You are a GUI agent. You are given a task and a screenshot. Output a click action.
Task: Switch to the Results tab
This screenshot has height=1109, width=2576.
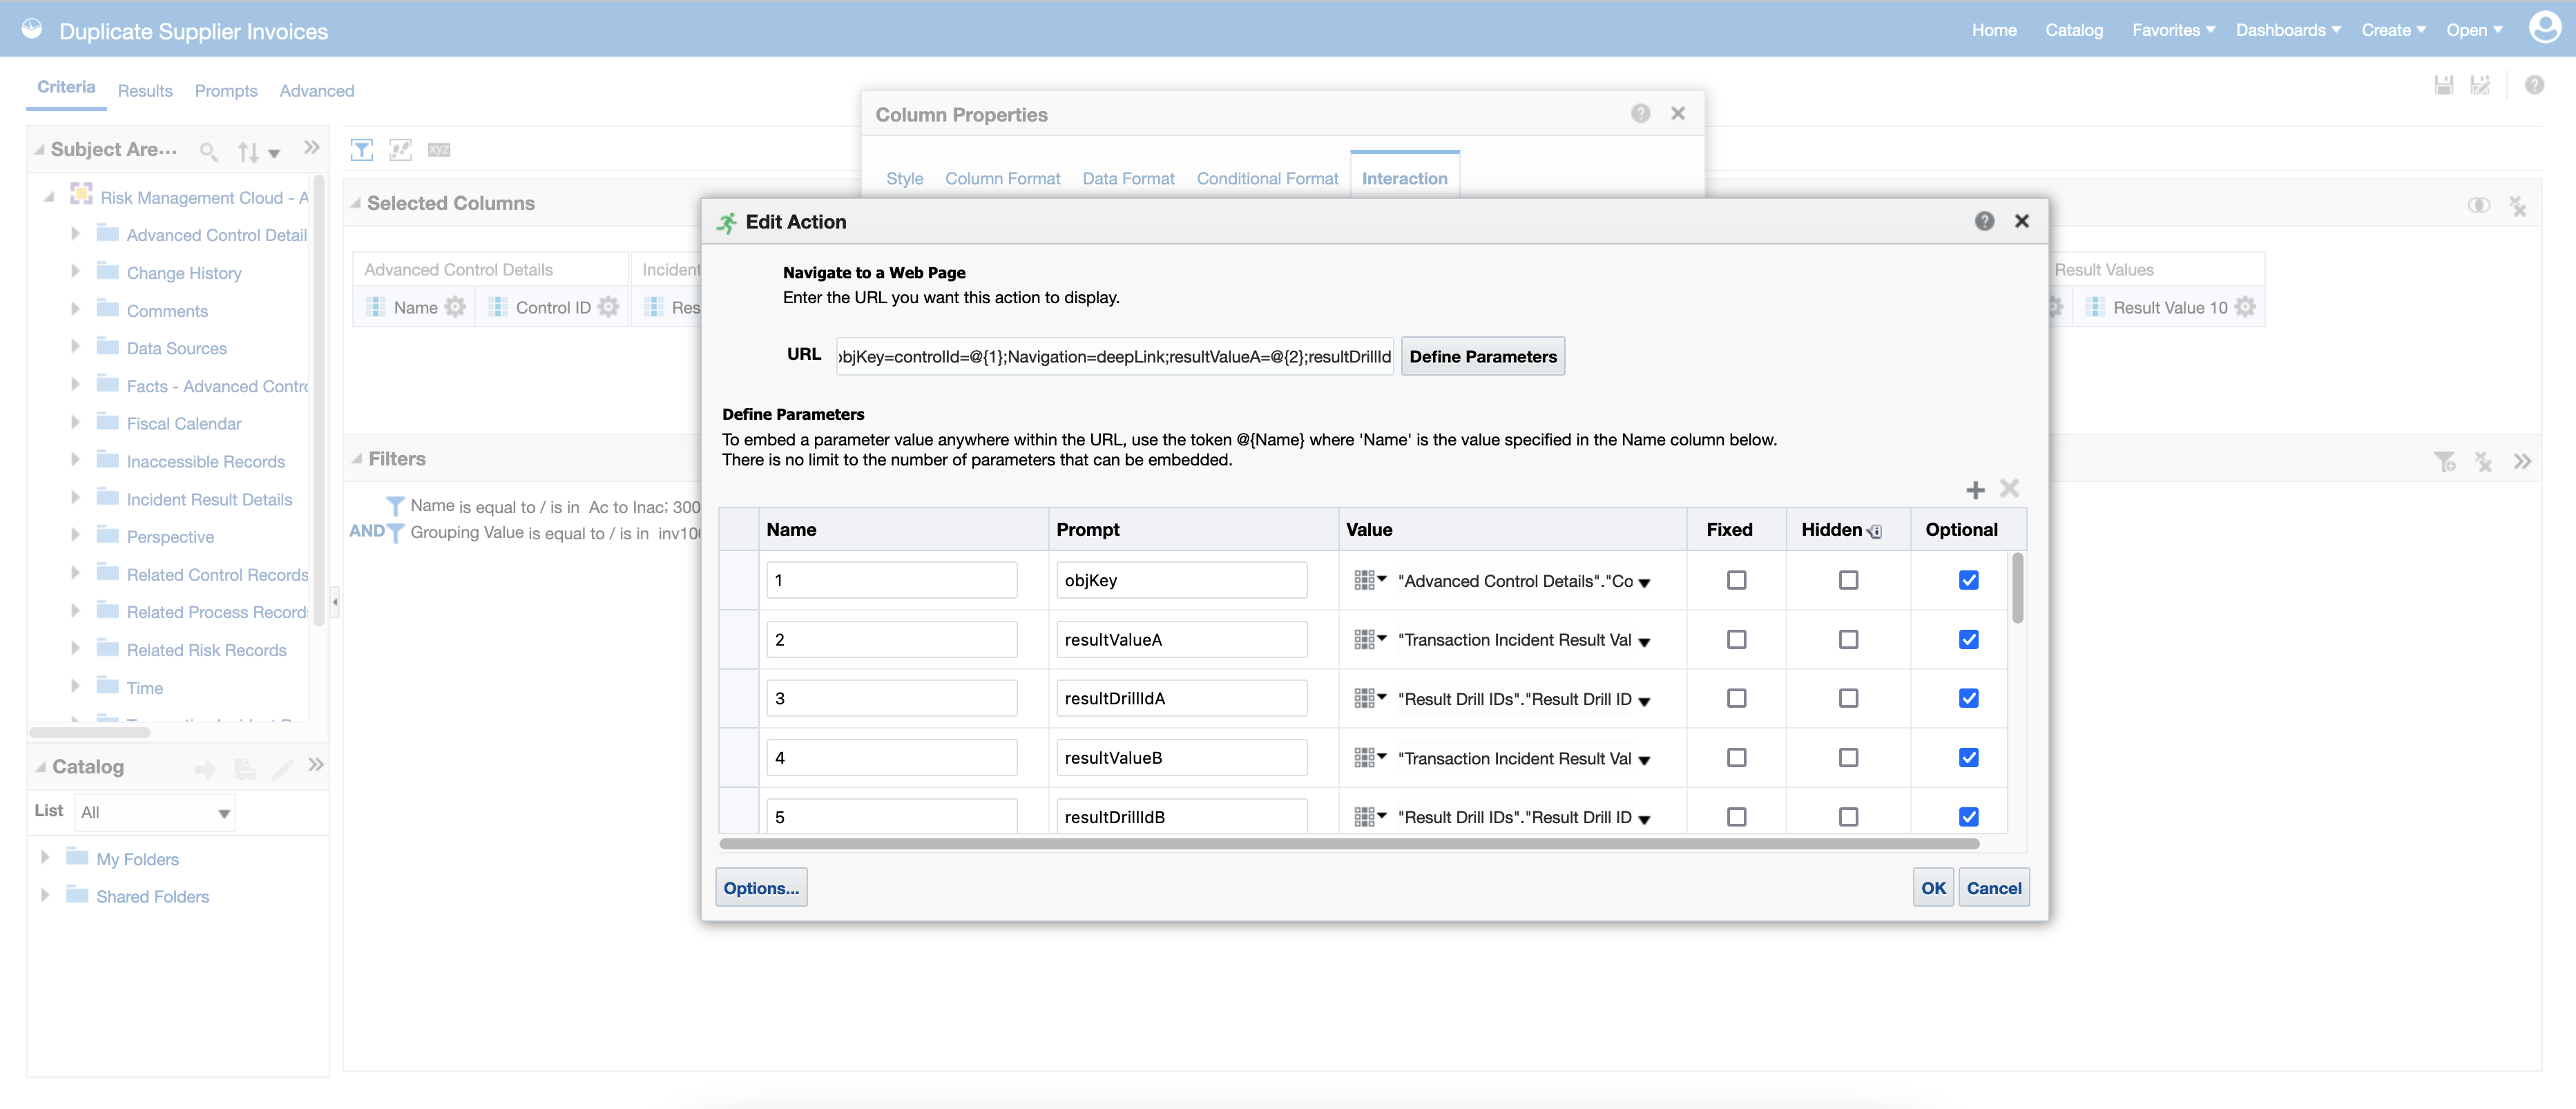click(145, 90)
